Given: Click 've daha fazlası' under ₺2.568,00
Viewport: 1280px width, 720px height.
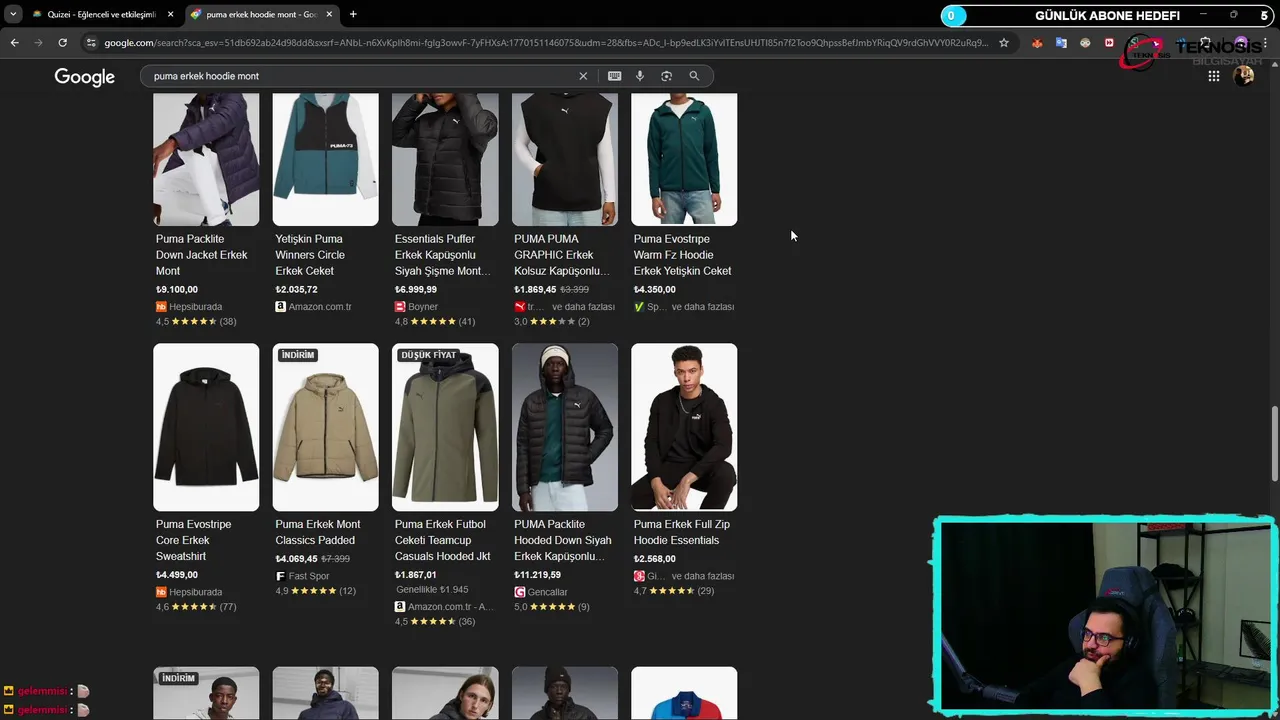Looking at the screenshot, I should pos(703,576).
